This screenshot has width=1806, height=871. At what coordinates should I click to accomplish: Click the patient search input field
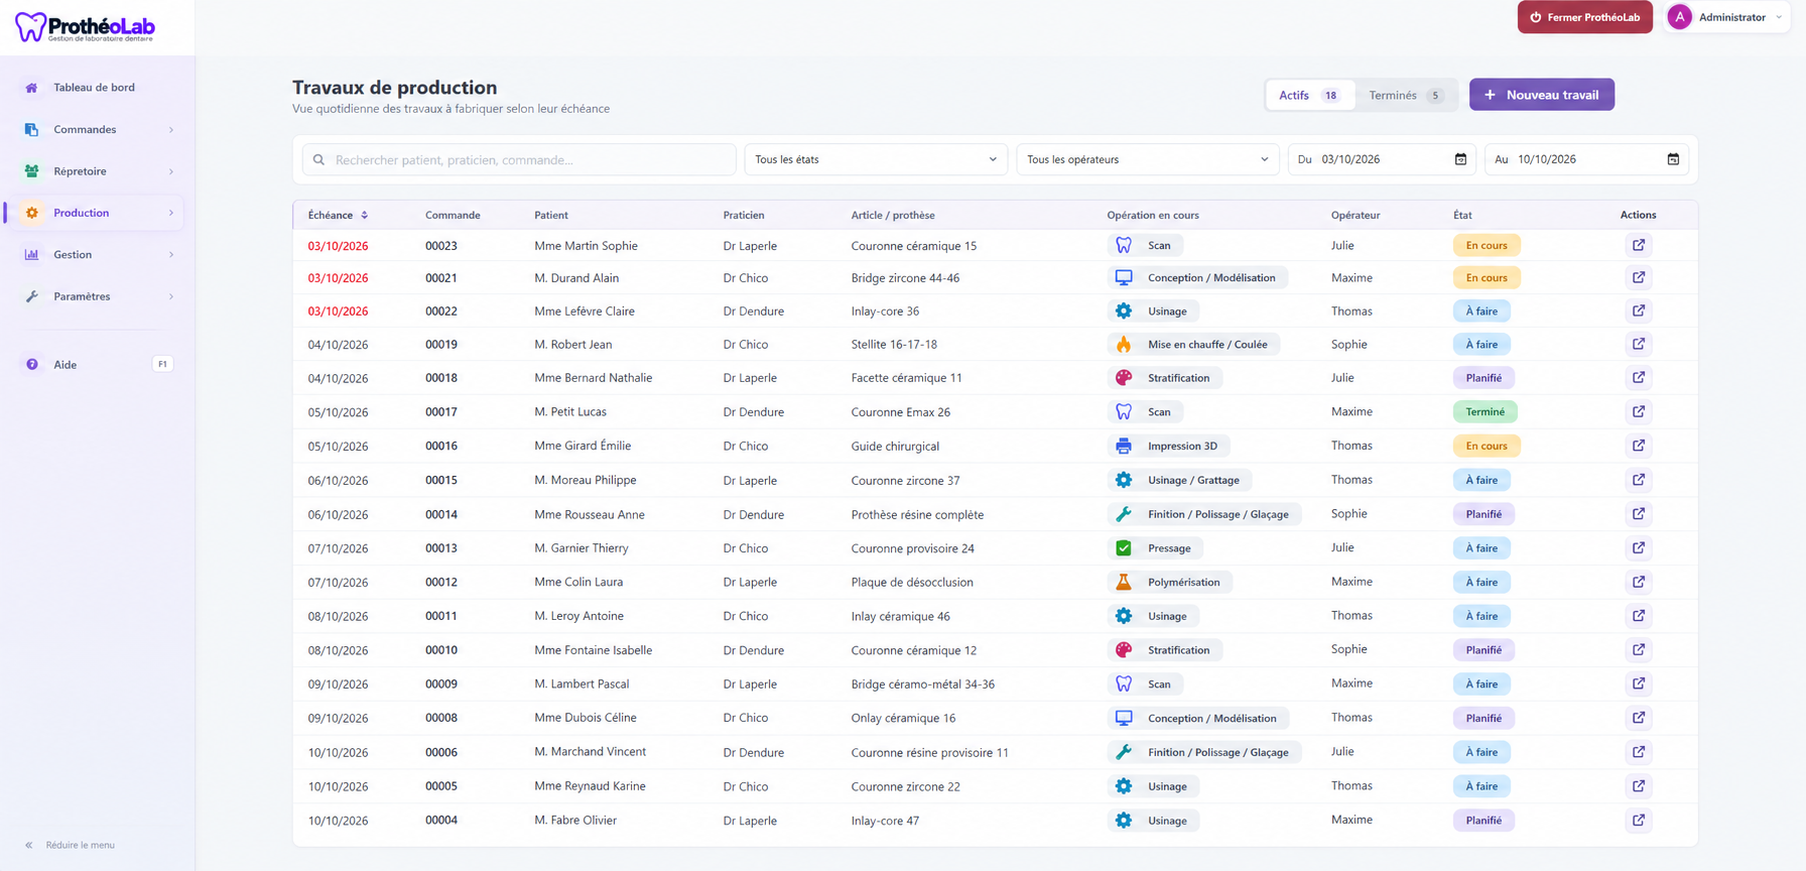coord(519,159)
